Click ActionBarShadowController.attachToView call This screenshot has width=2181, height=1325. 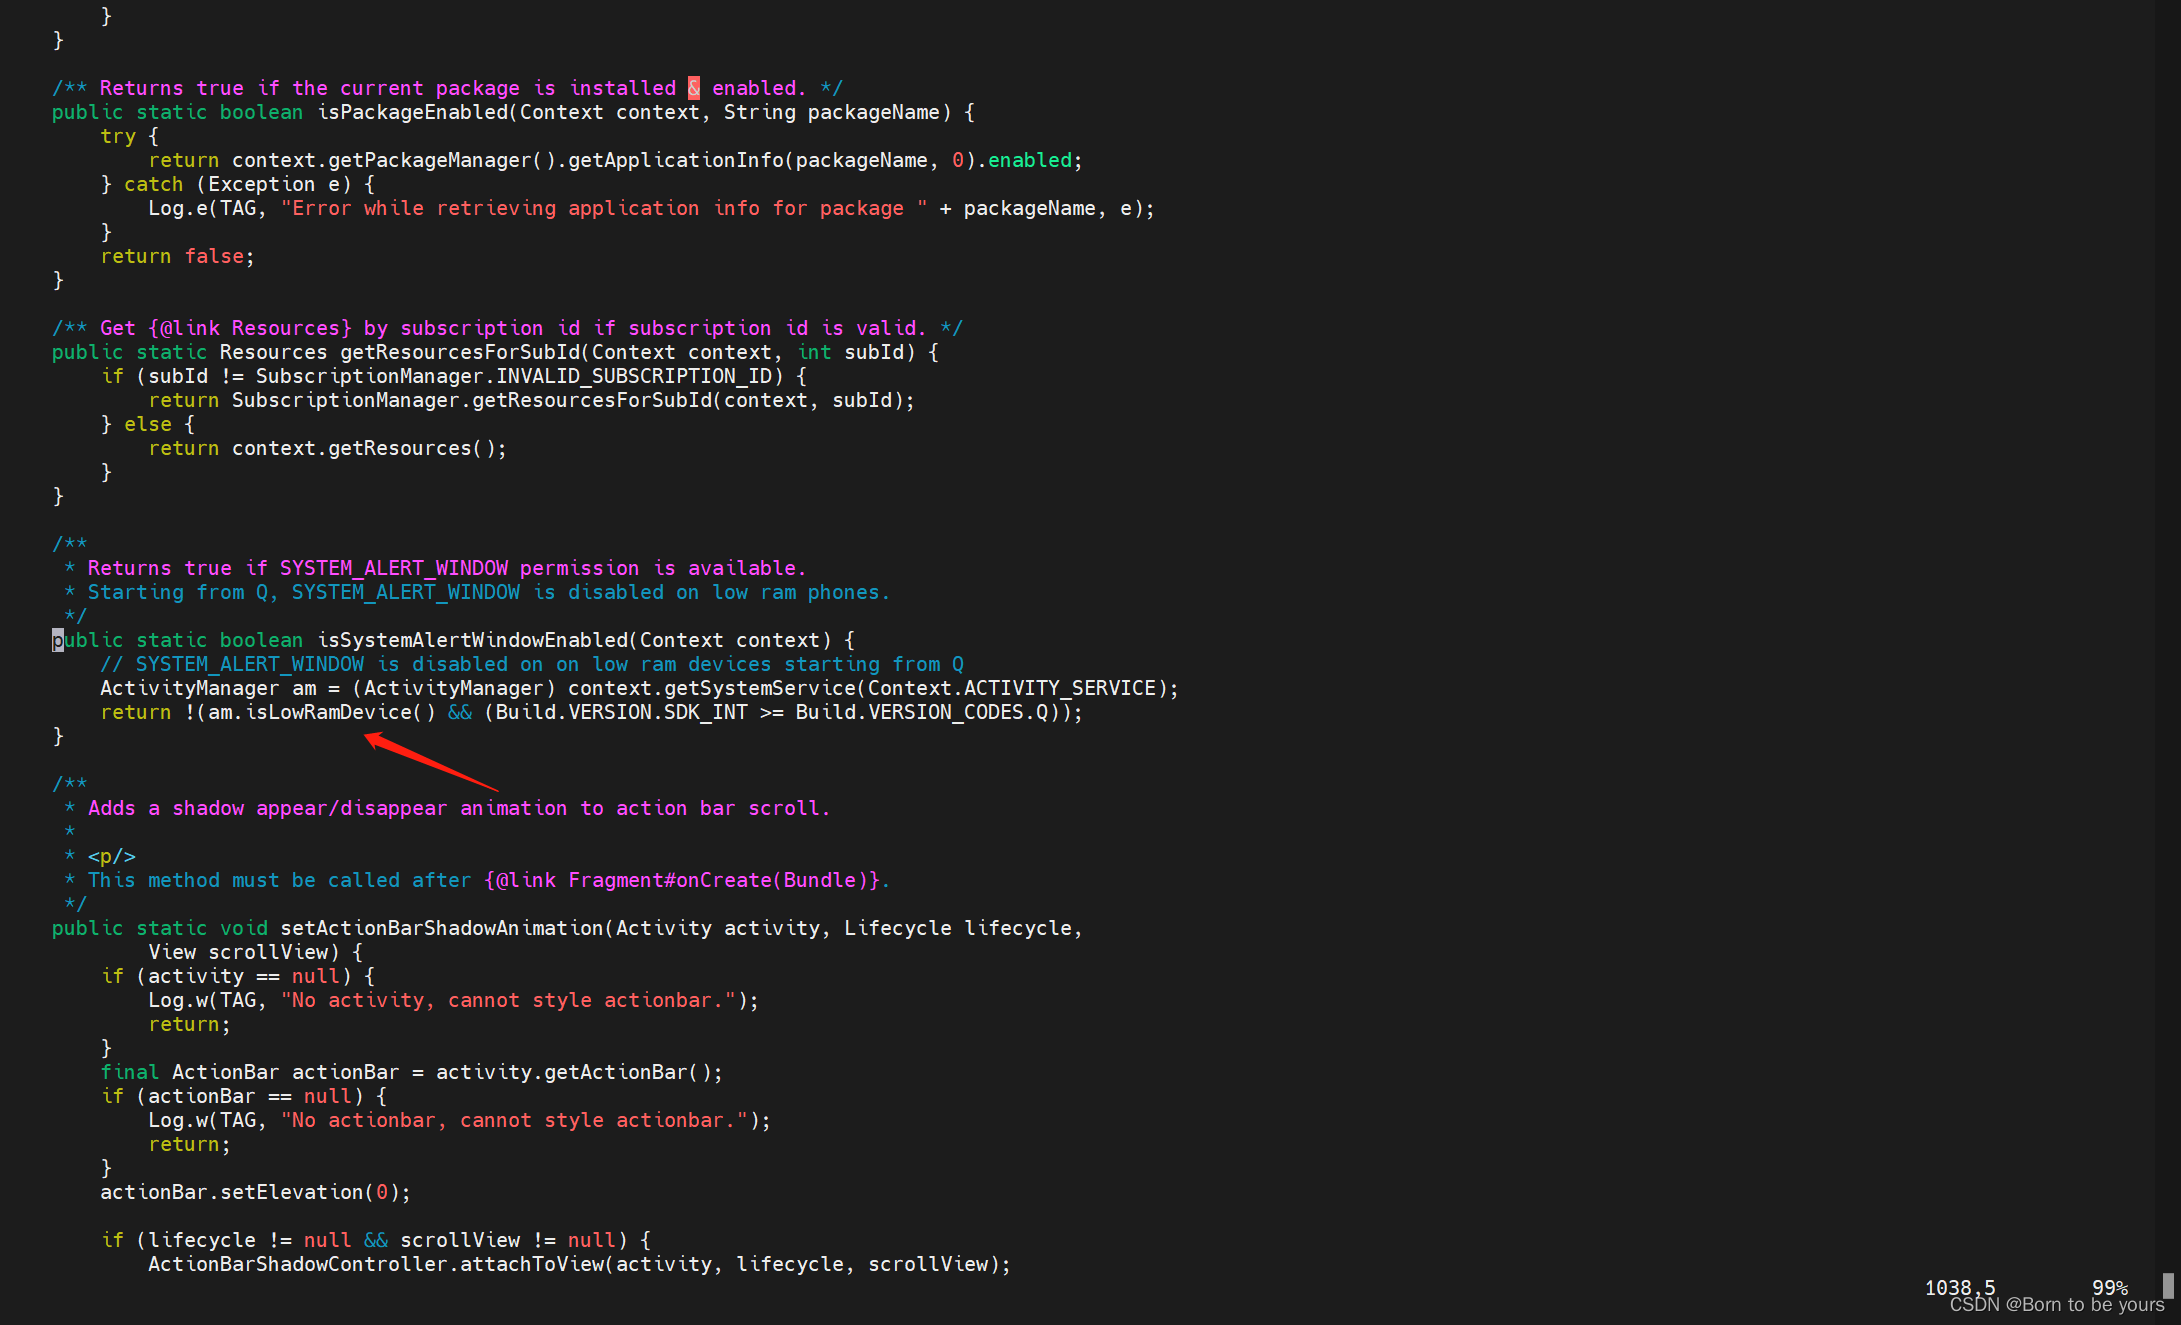(378, 1264)
